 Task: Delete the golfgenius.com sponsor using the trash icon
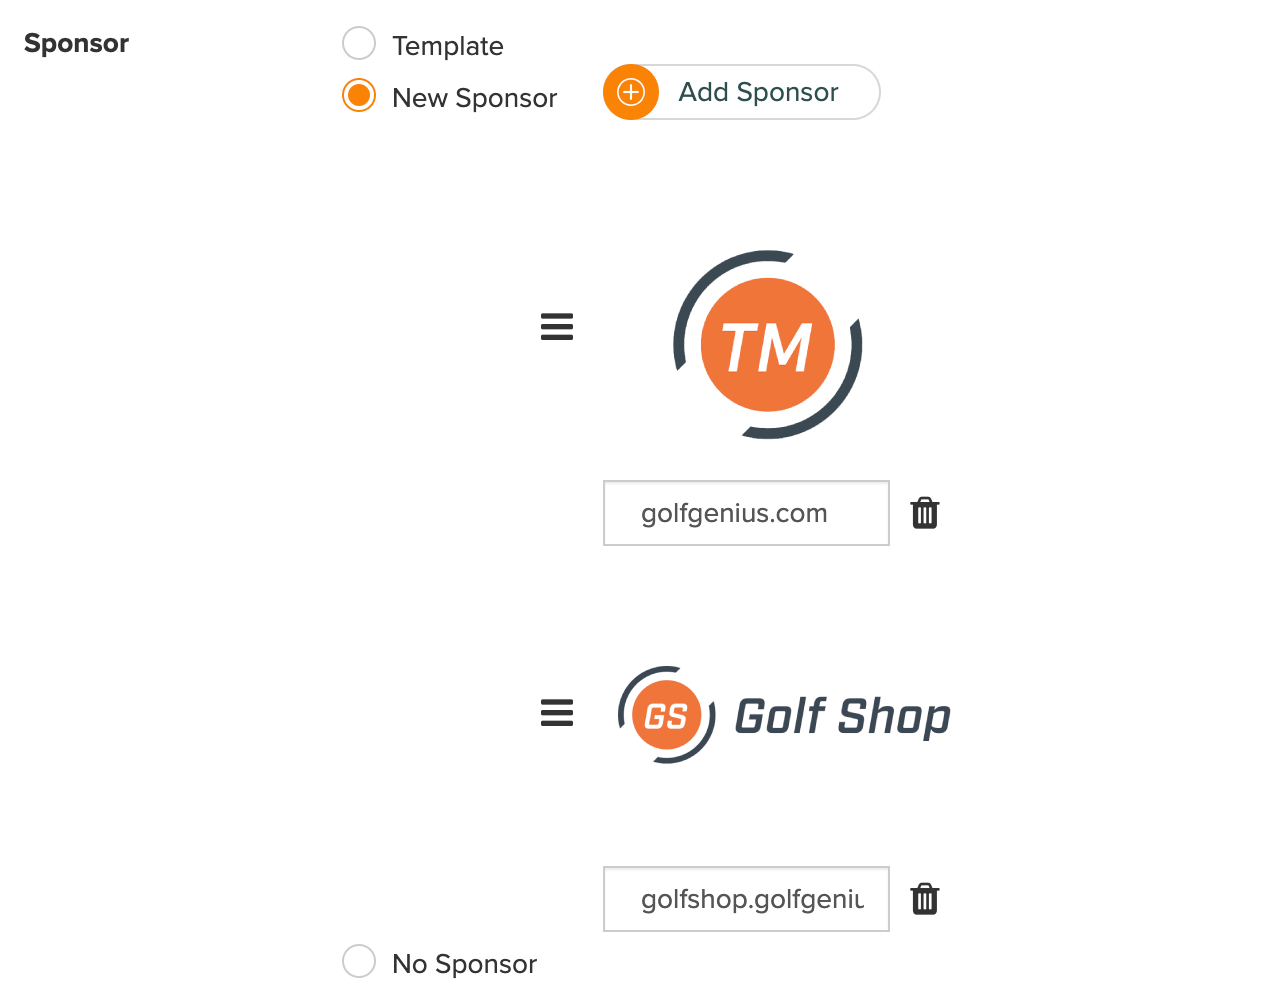coord(925,513)
